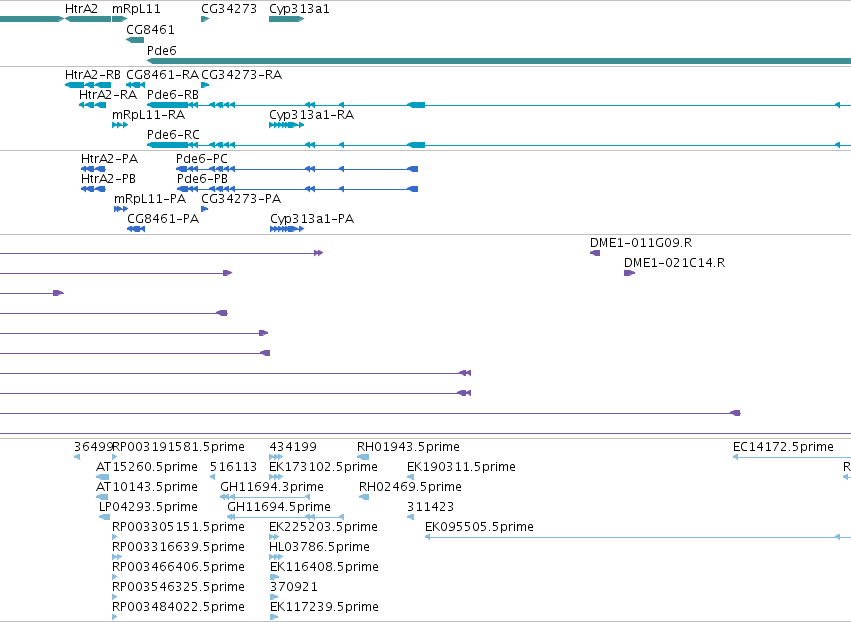Select GH11694.3prime EST label
The image size is (851, 622).
click(x=272, y=487)
